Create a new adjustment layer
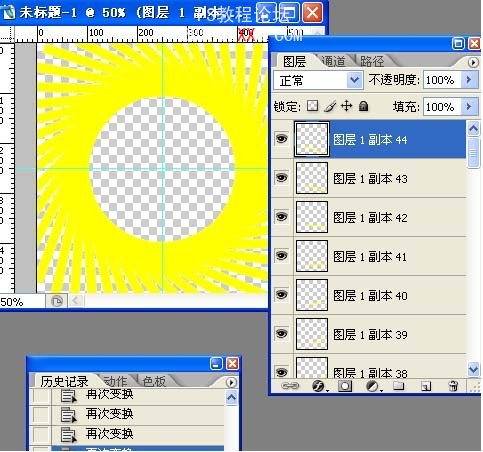 point(373,386)
